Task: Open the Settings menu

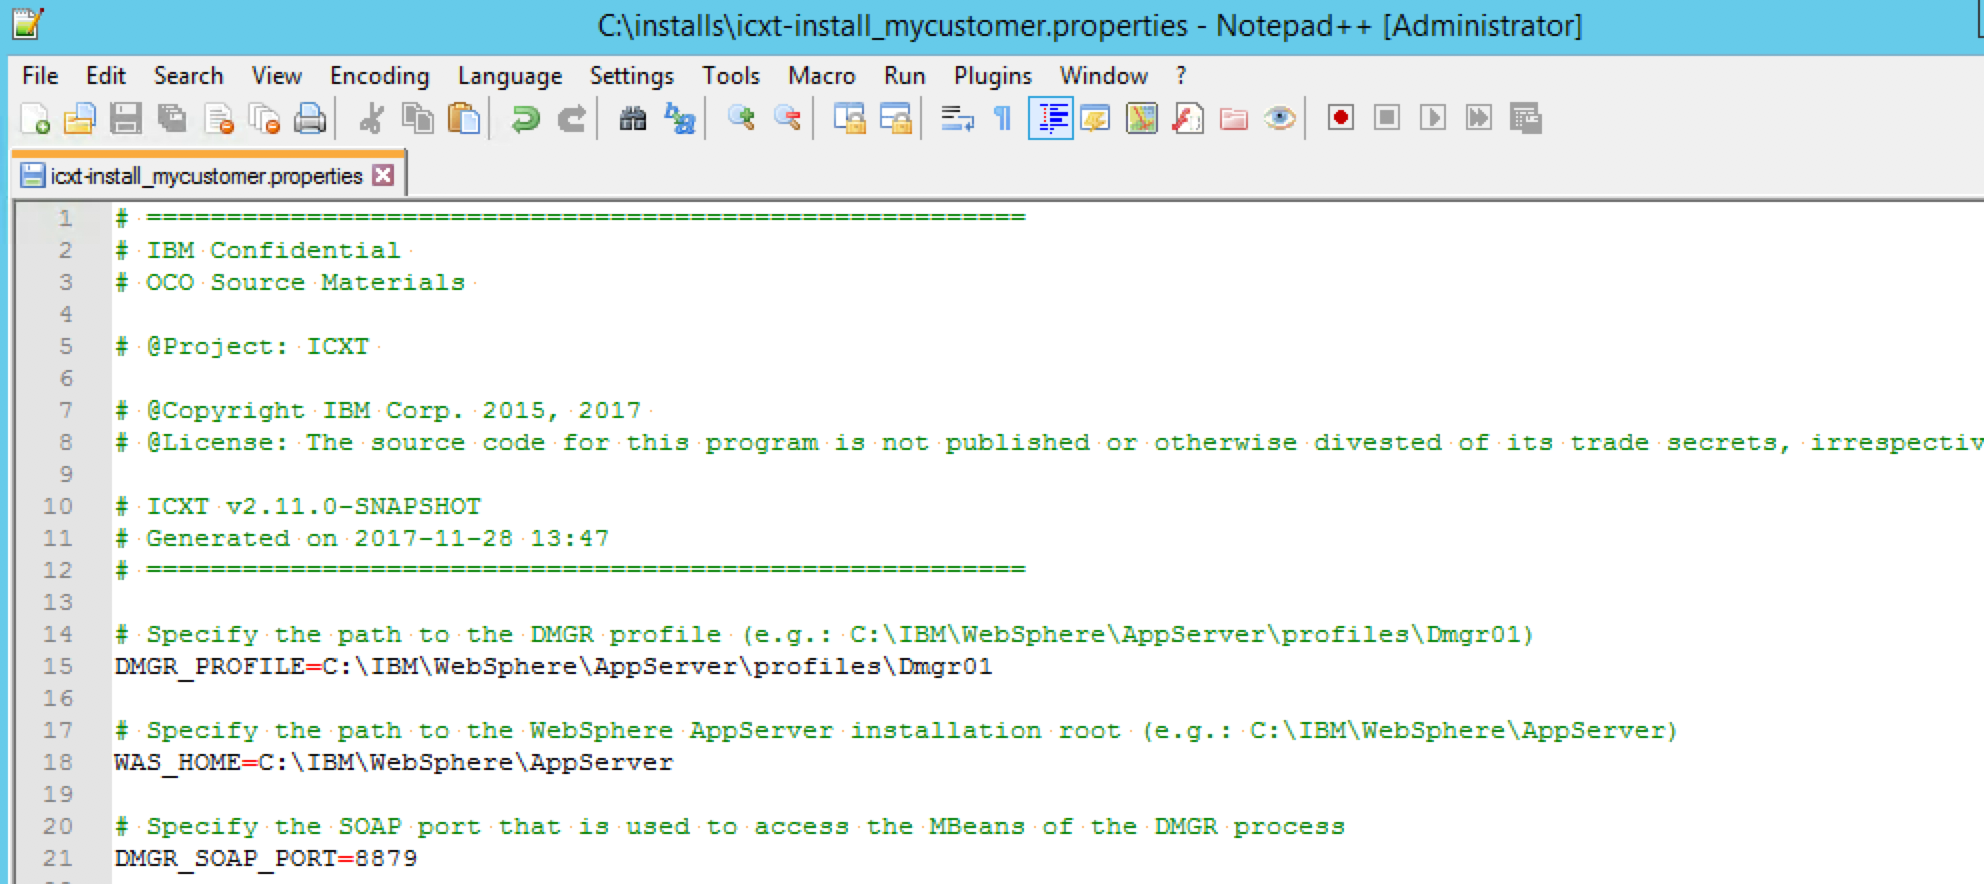Action: pos(631,76)
